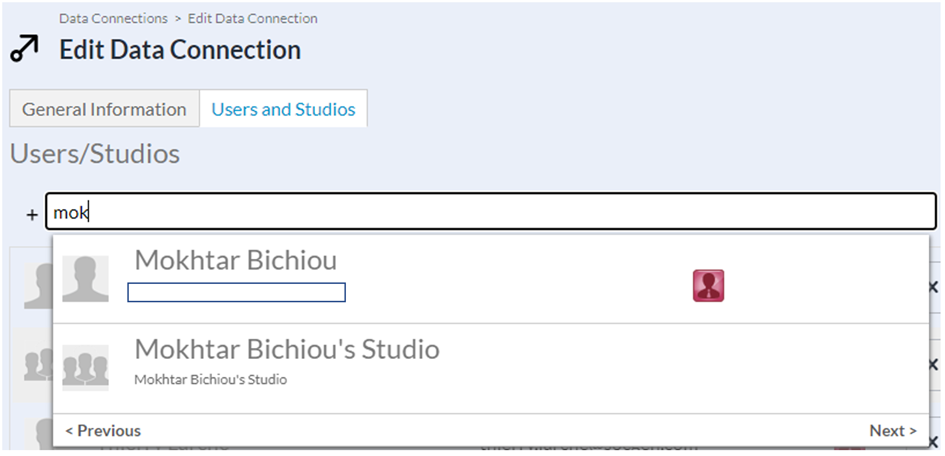
Task: Click the X beside the studio result row
Action: [x=934, y=364]
